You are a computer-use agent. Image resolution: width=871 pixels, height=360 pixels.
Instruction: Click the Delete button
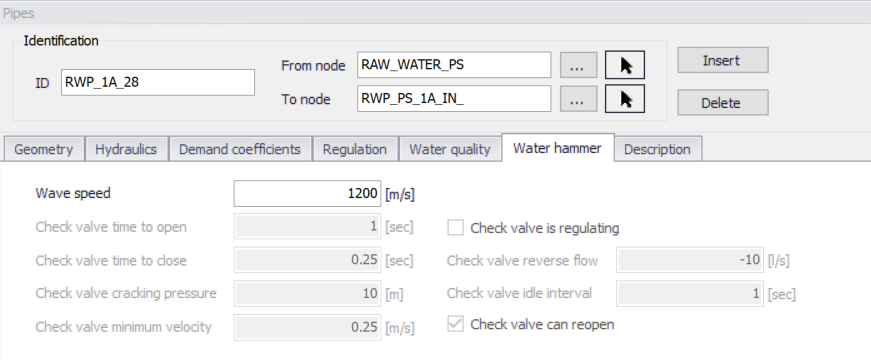coord(723,102)
